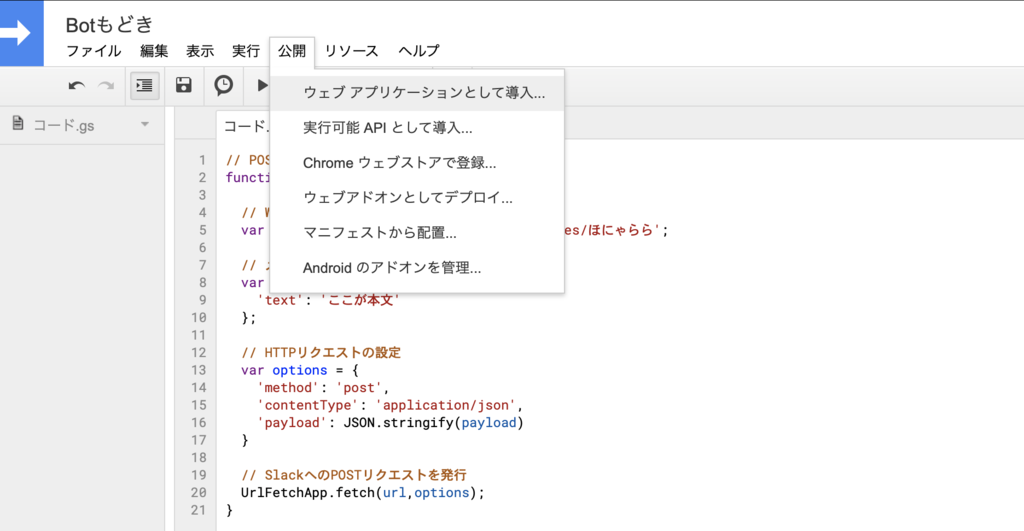Click ウェブアドオンとしてデプロイ menu item

pyautogui.click(x=408, y=198)
